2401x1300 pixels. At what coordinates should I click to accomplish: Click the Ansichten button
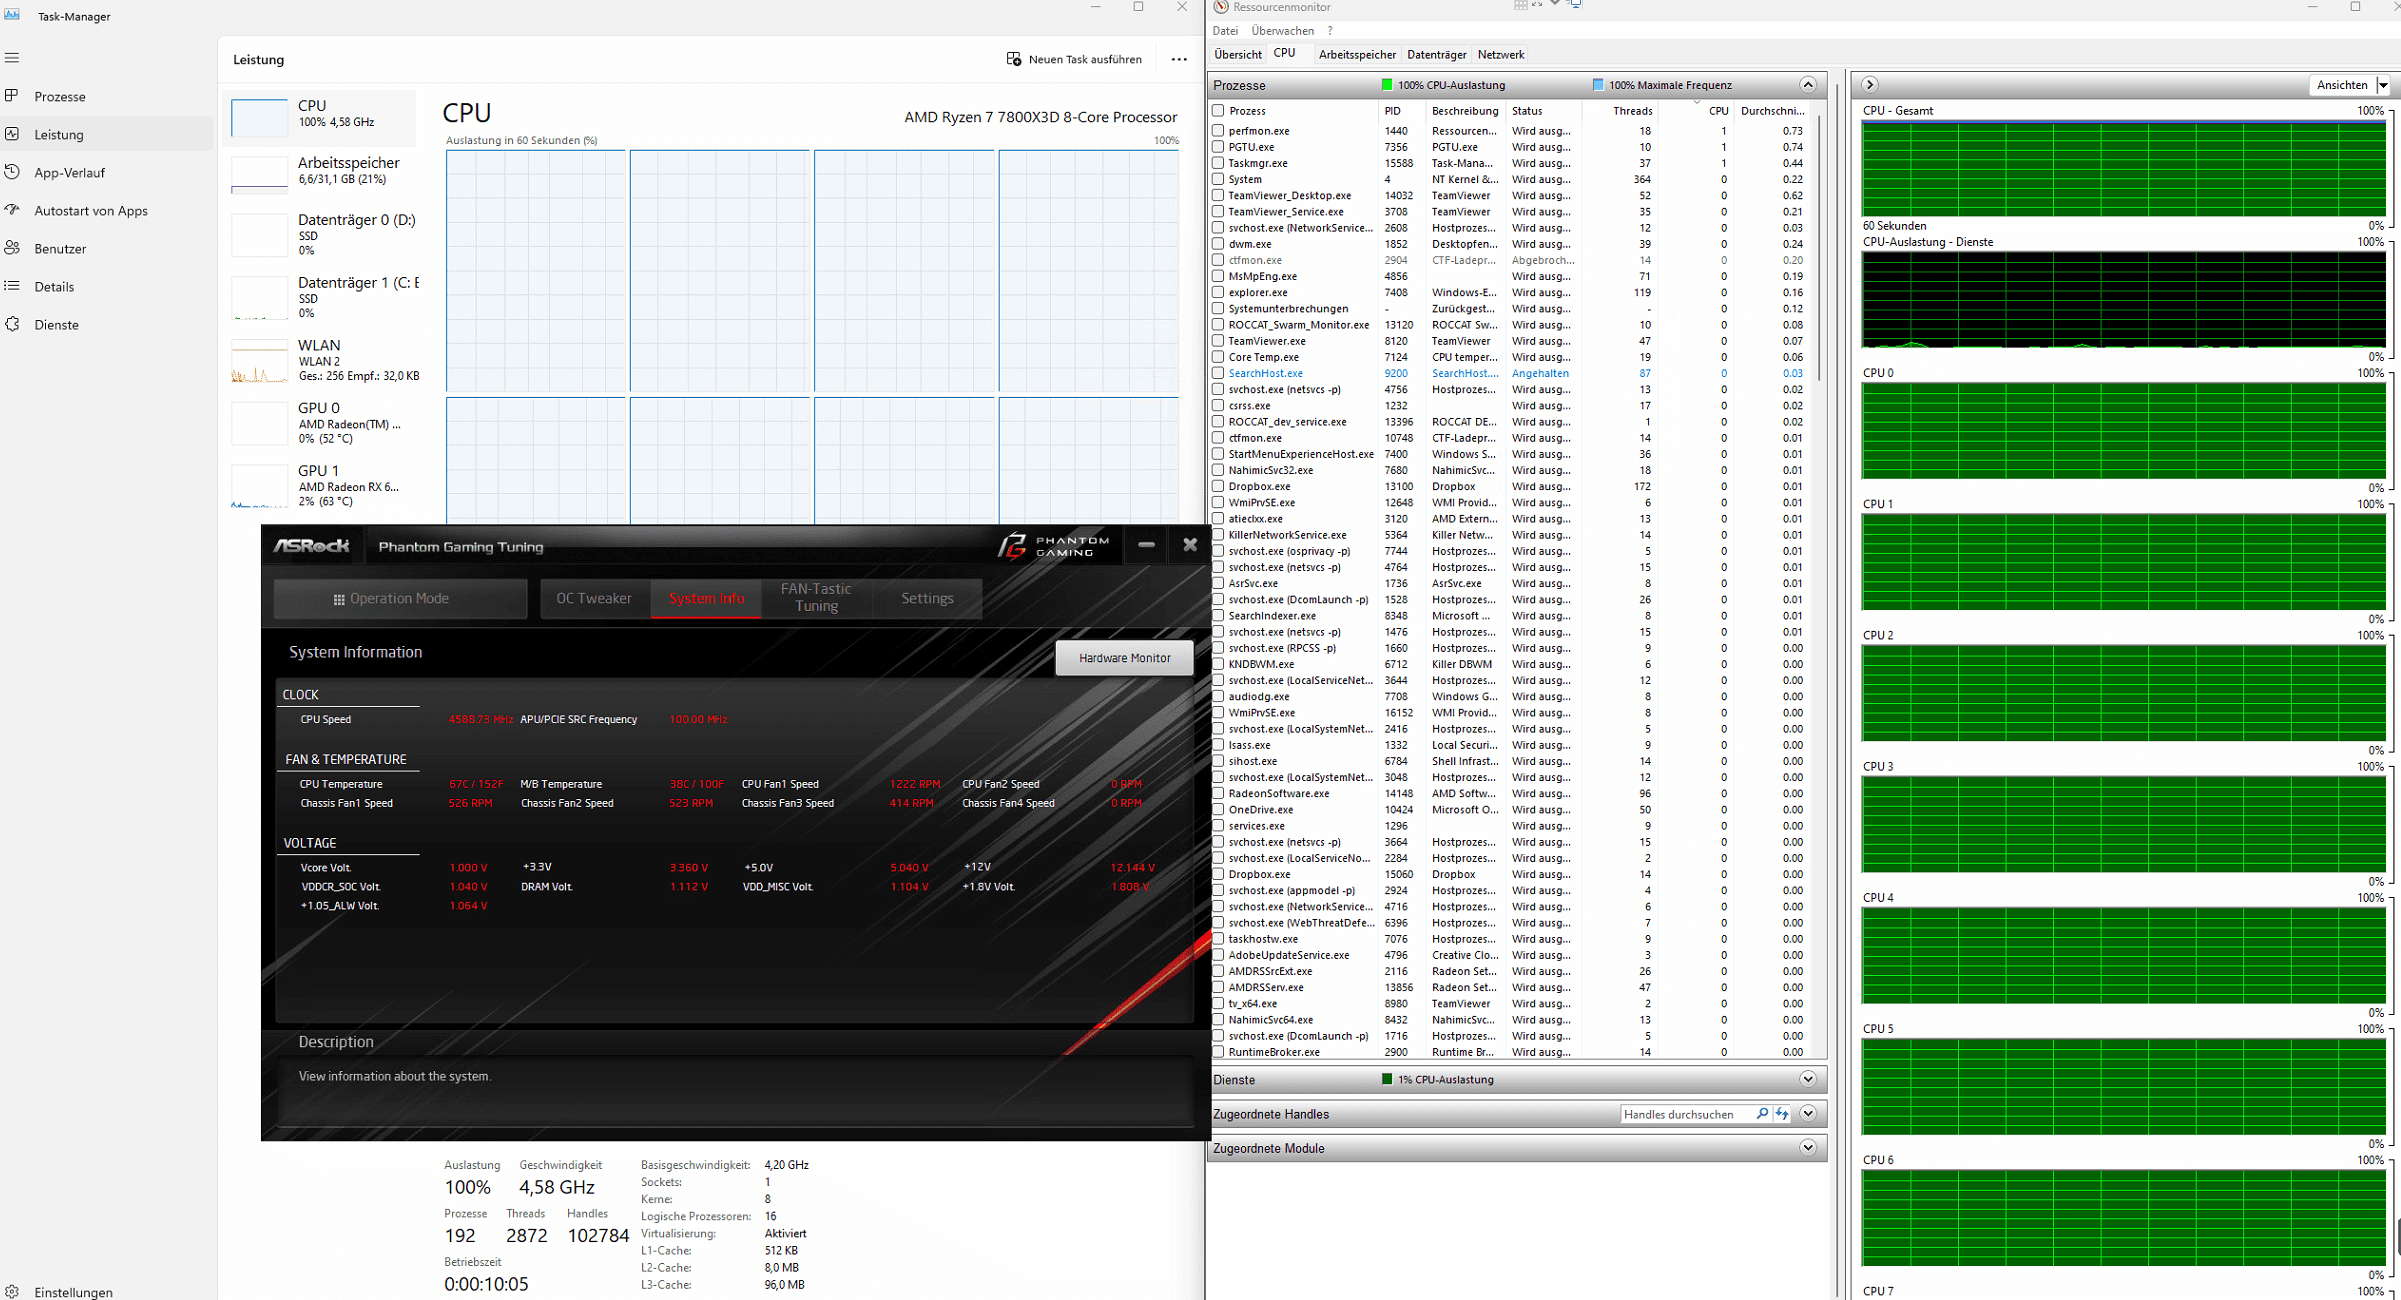click(2342, 85)
